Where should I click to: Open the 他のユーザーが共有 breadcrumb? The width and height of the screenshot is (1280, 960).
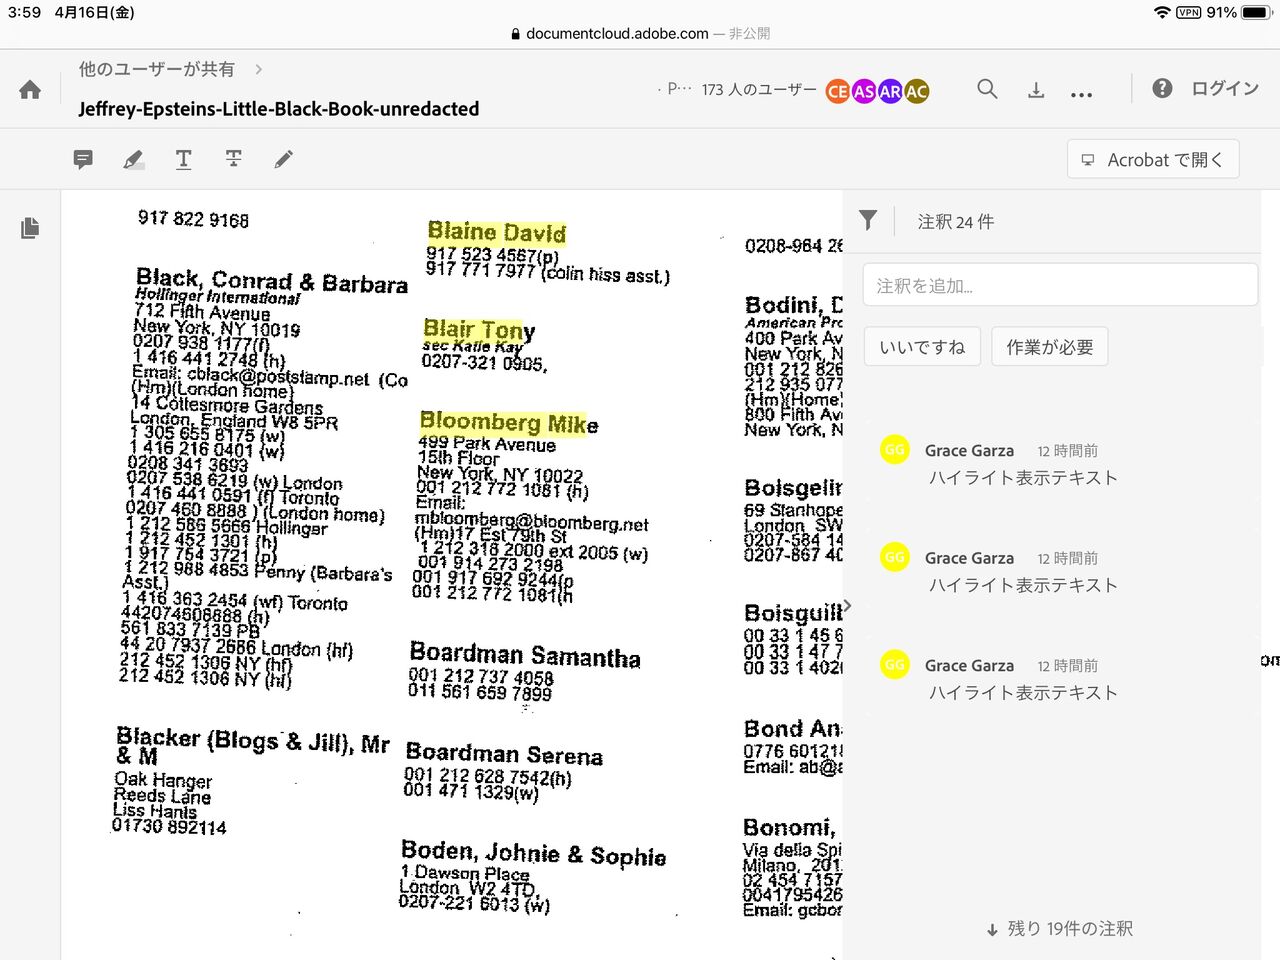157,69
